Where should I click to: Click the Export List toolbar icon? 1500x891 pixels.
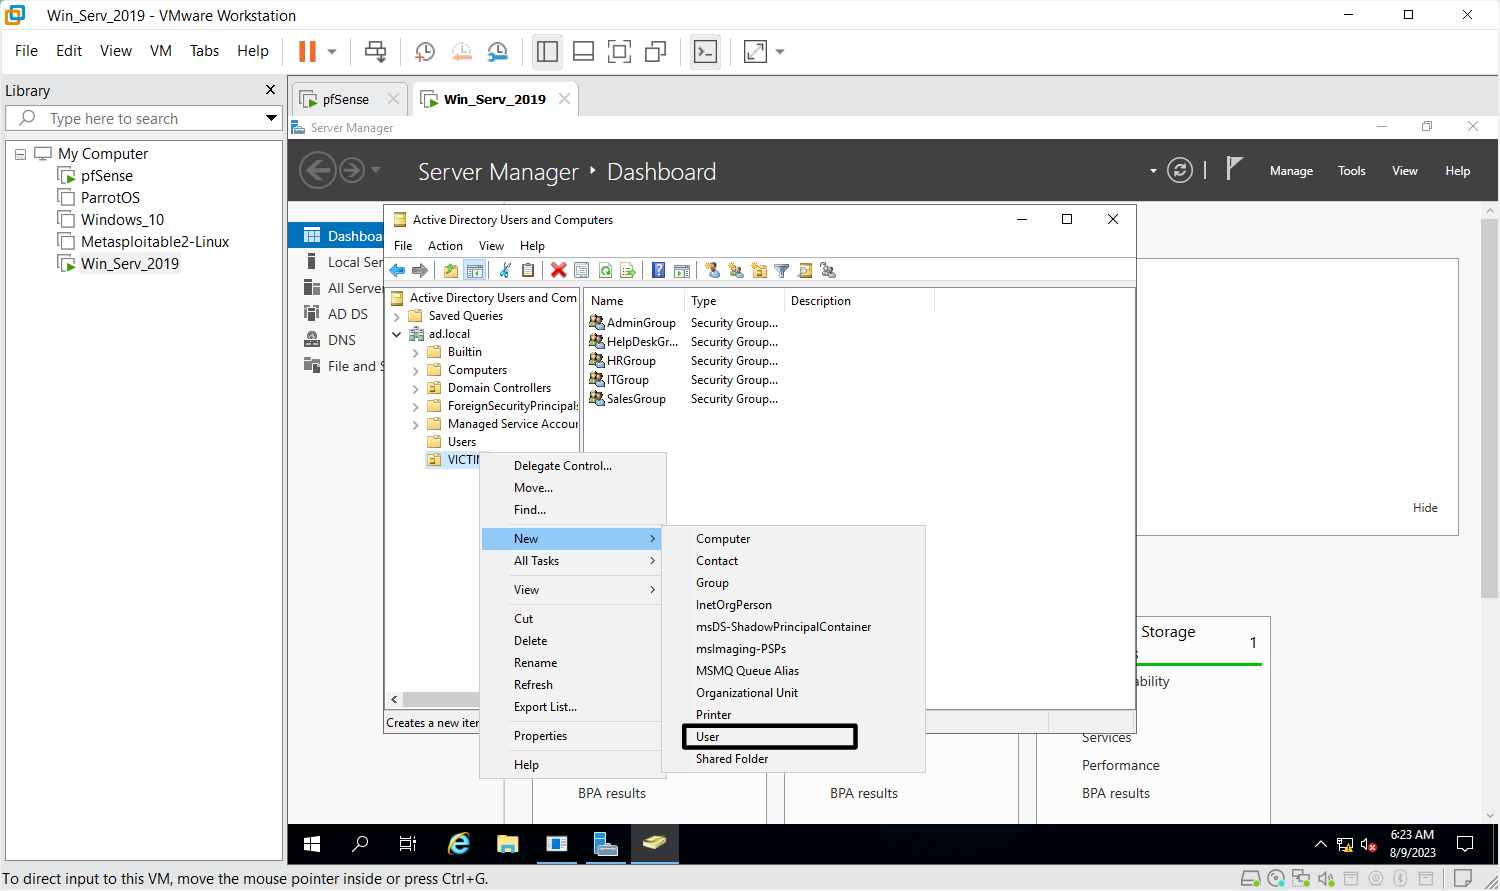tap(628, 270)
